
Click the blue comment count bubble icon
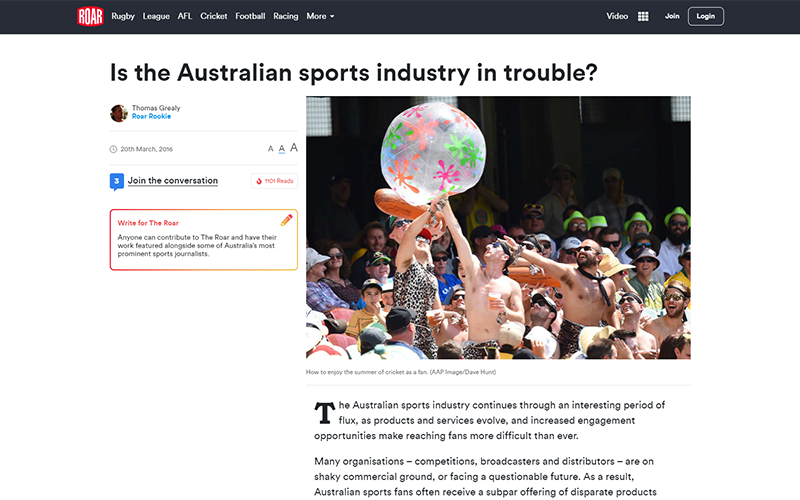pos(117,181)
